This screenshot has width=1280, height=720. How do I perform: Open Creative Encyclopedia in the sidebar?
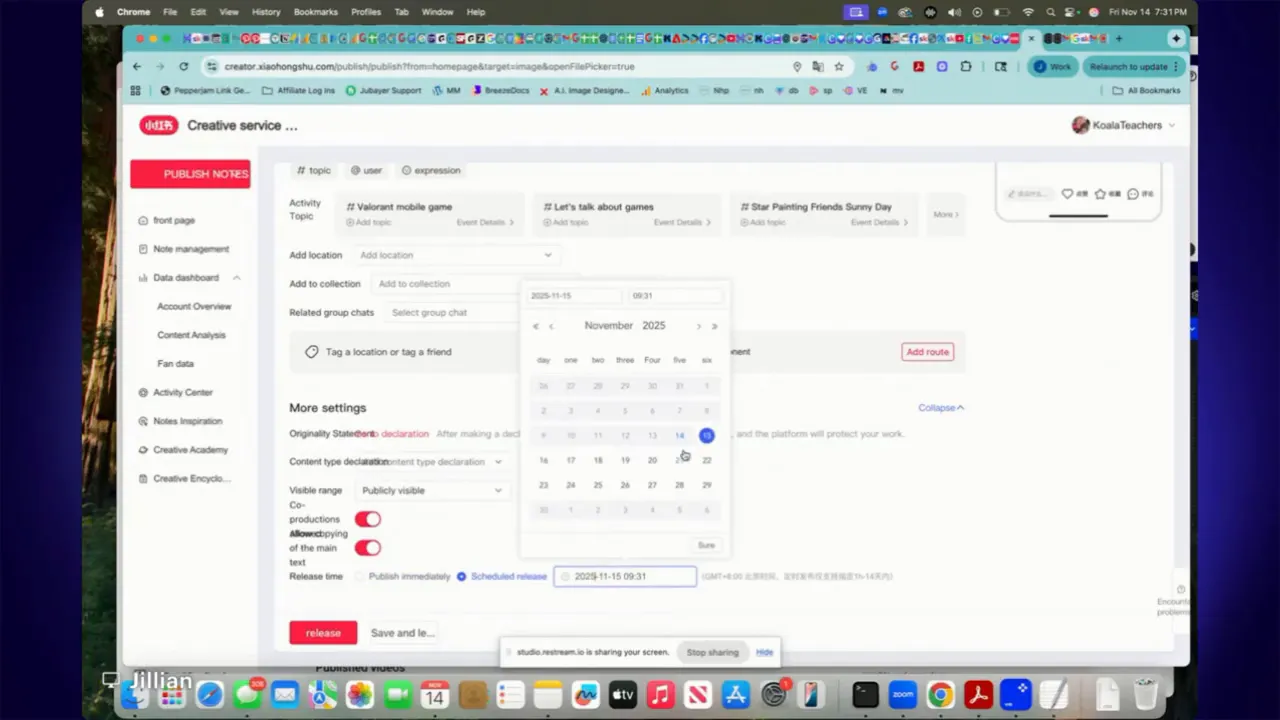tap(192, 478)
